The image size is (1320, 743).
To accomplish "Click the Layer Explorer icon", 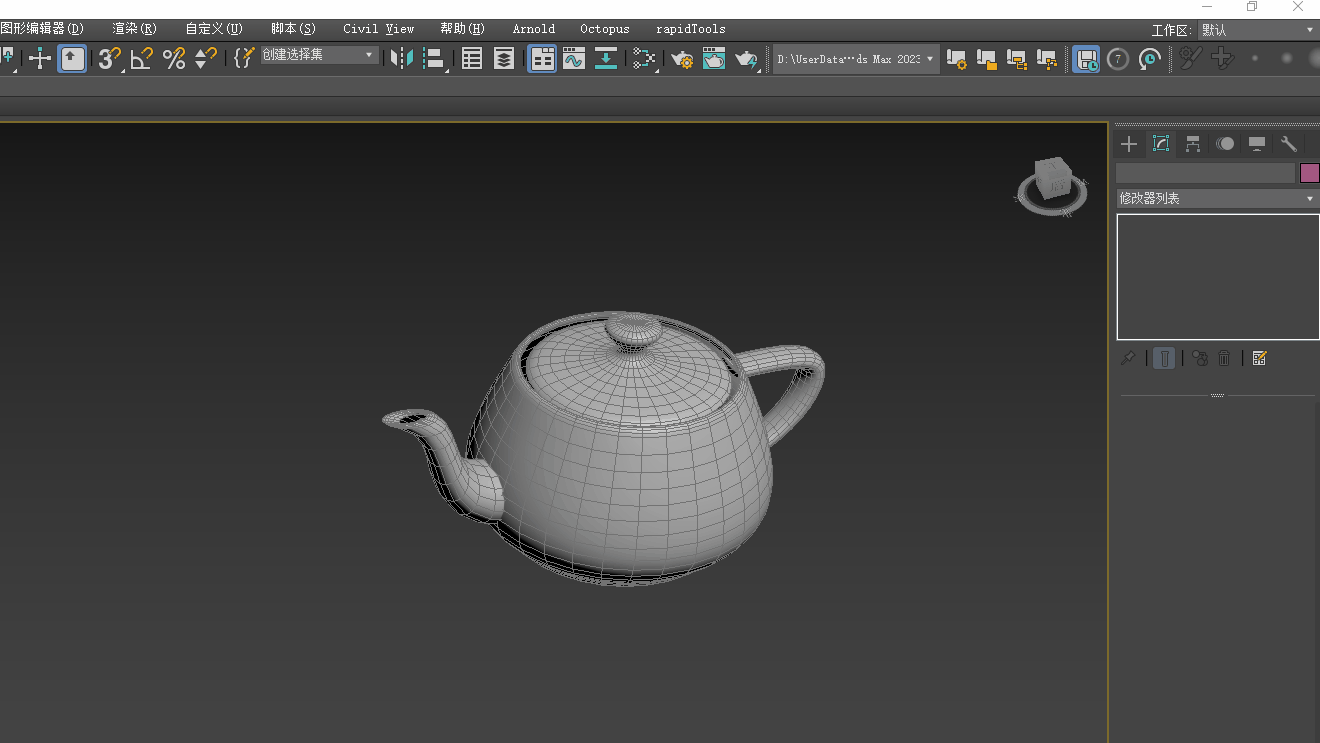I will pos(504,59).
